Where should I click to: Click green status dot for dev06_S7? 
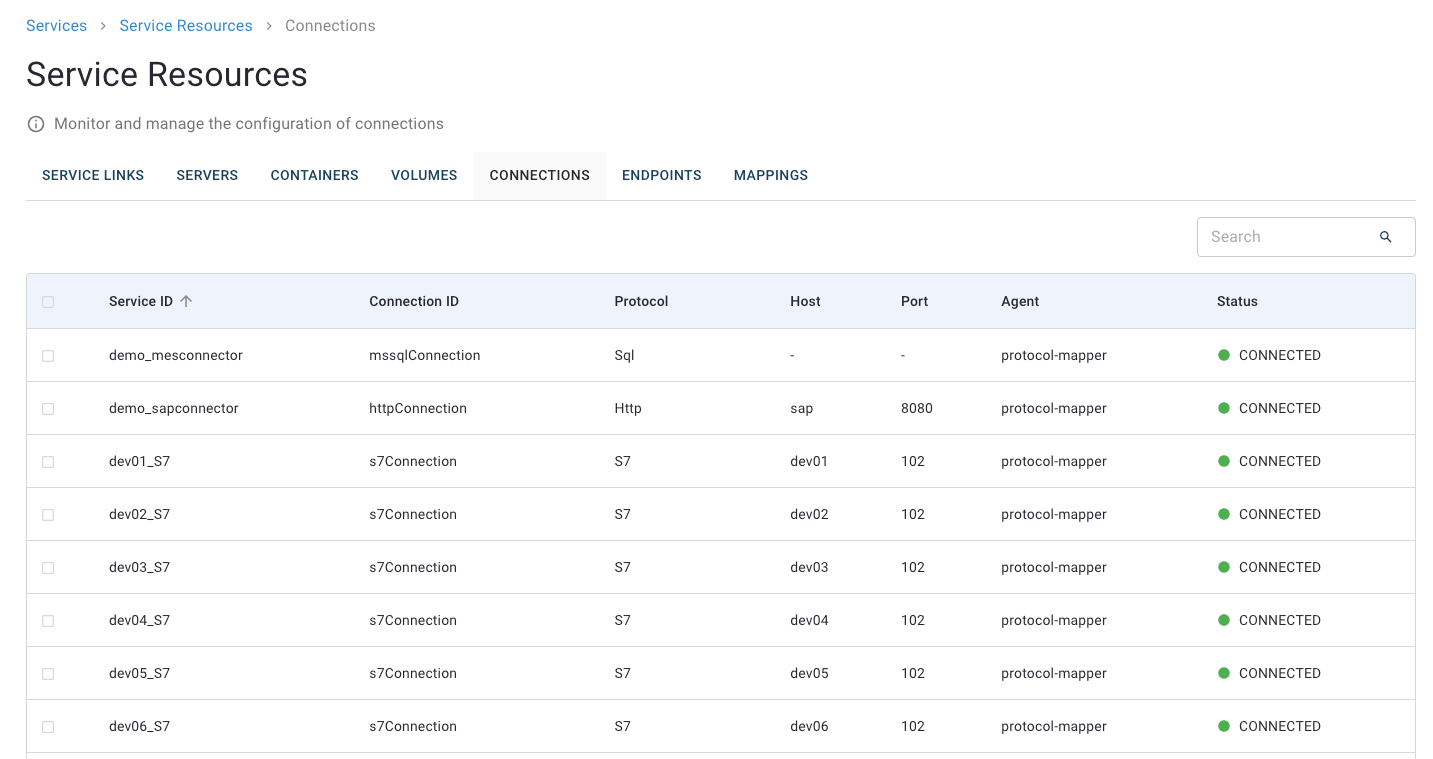(x=1223, y=726)
